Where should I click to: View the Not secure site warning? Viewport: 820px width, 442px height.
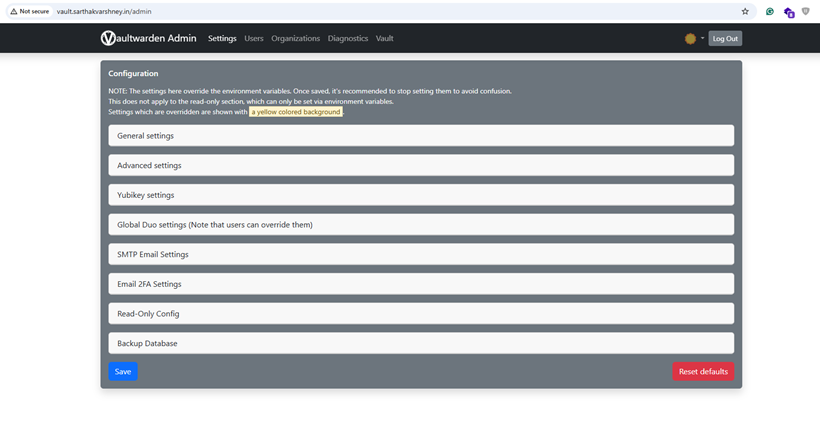(30, 12)
